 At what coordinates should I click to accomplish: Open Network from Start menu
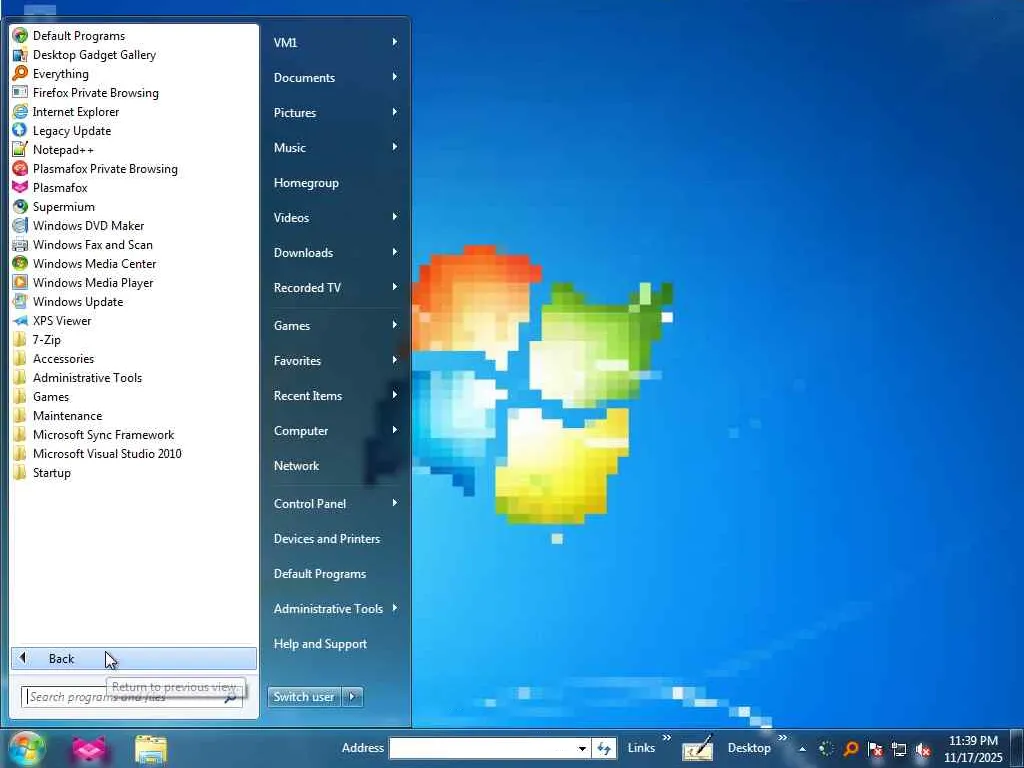pos(335,466)
